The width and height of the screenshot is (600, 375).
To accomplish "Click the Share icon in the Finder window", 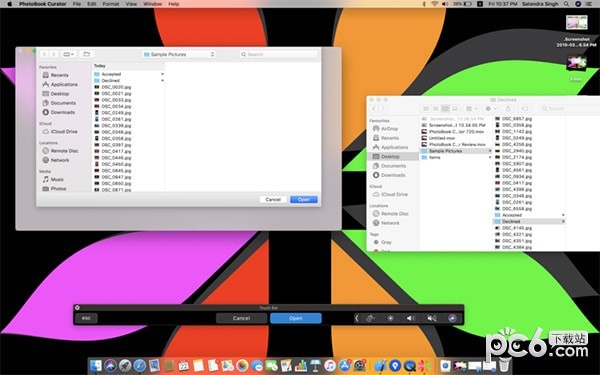I will coord(508,109).
